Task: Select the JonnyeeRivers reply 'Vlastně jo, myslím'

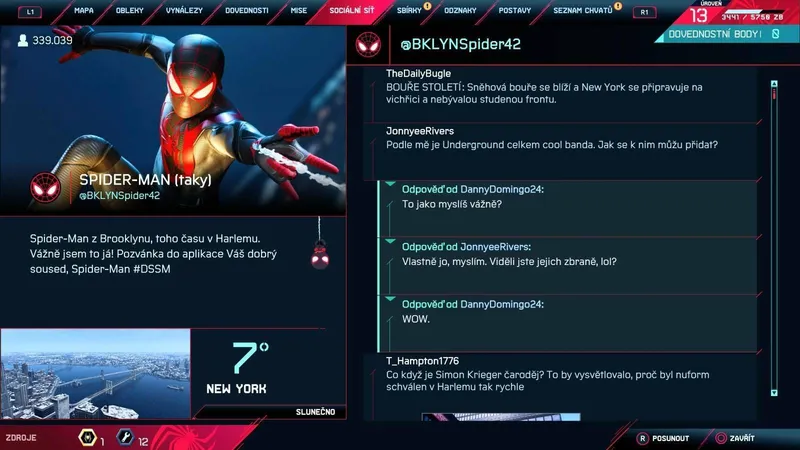Action: coord(567,266)
